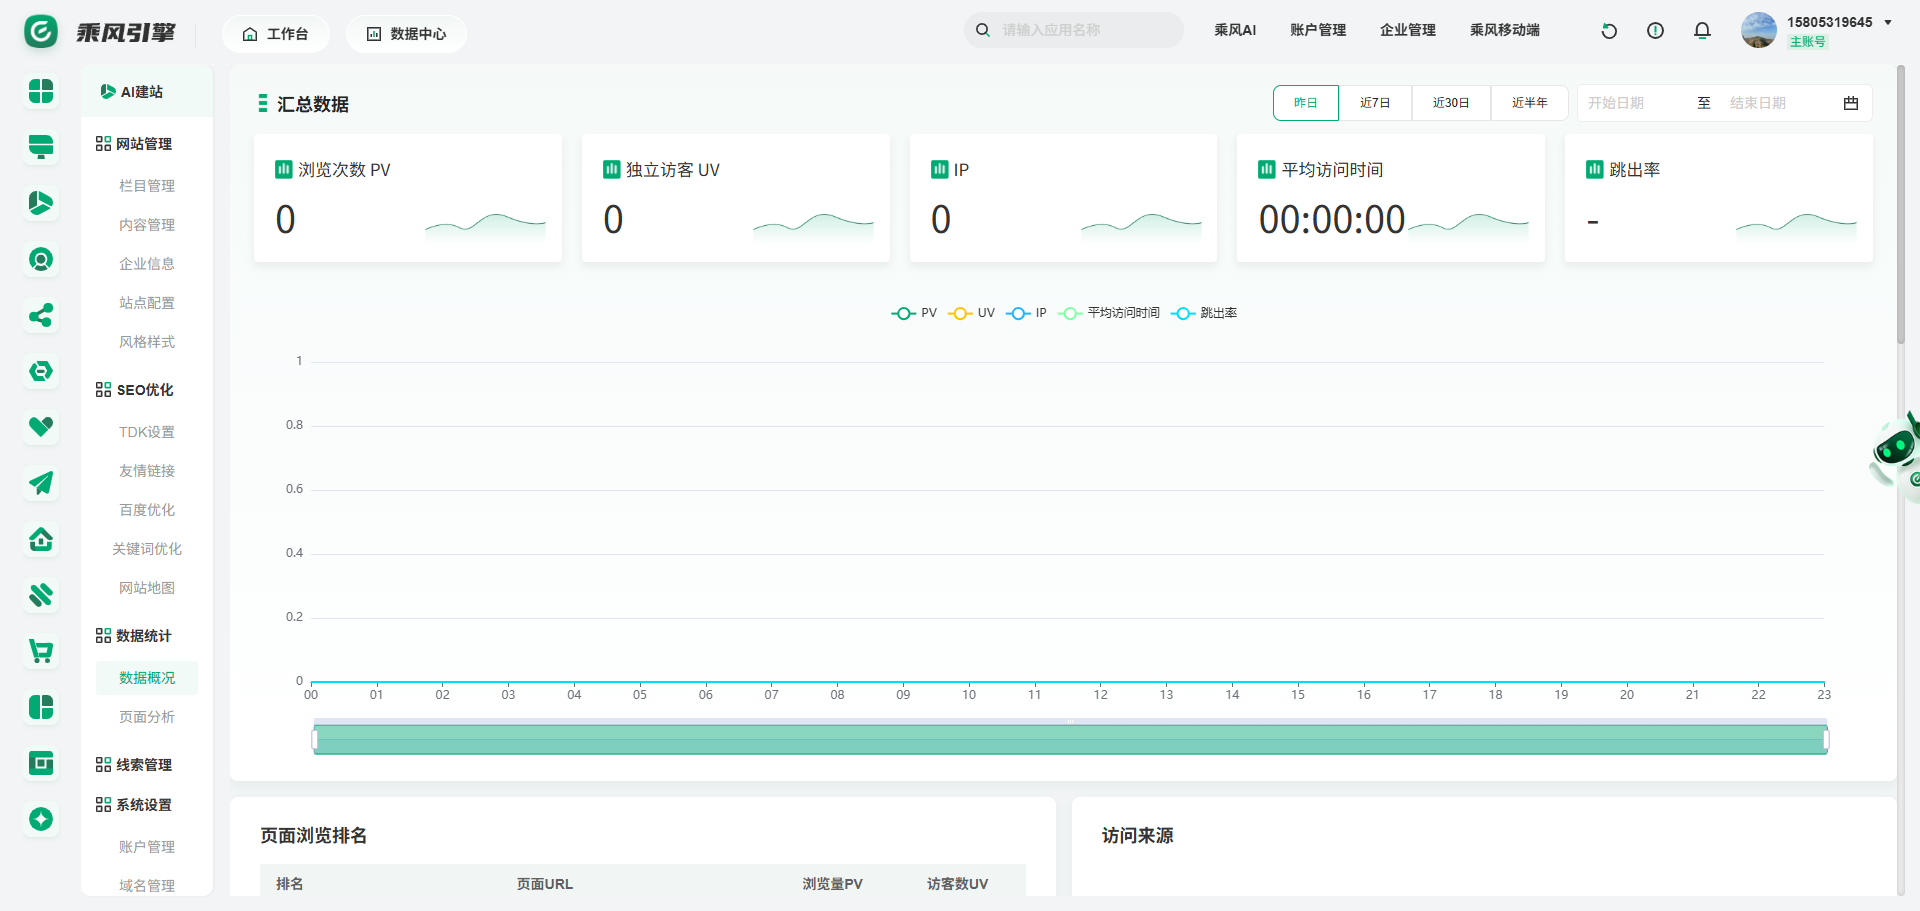1920x911 pixels.
Task: Select the share icon in left sidebar
Action: point(41,316)
